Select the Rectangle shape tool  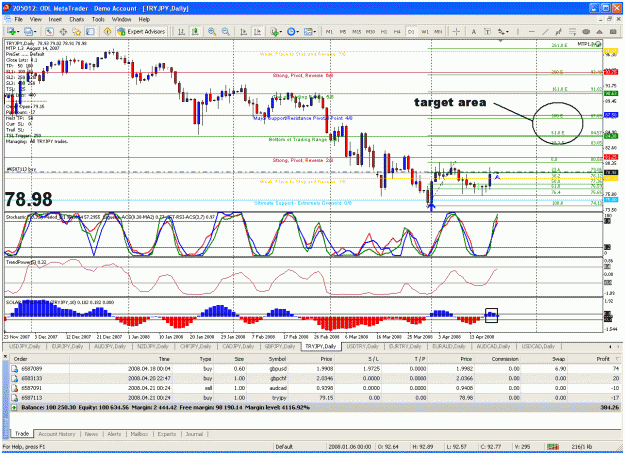click(613, 32)
